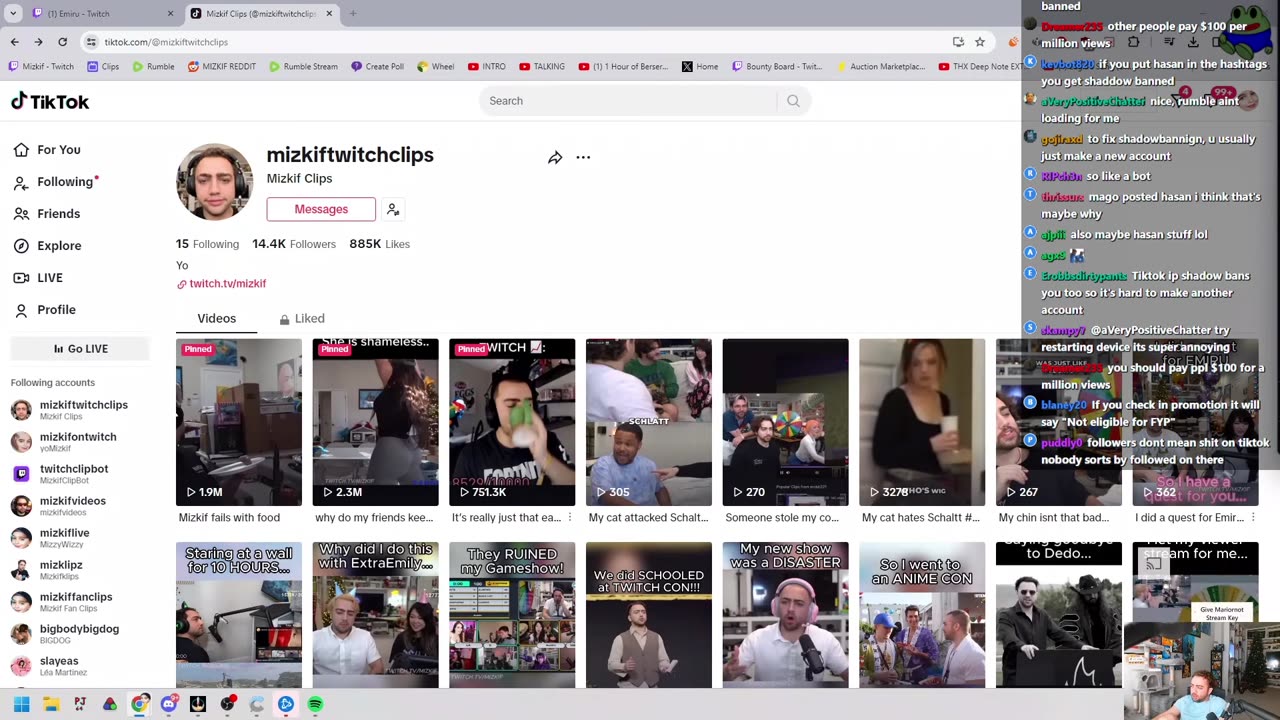Open 'My new show was a DISASTER' video
Screen dimensions: 1280x720
point(785,615)
